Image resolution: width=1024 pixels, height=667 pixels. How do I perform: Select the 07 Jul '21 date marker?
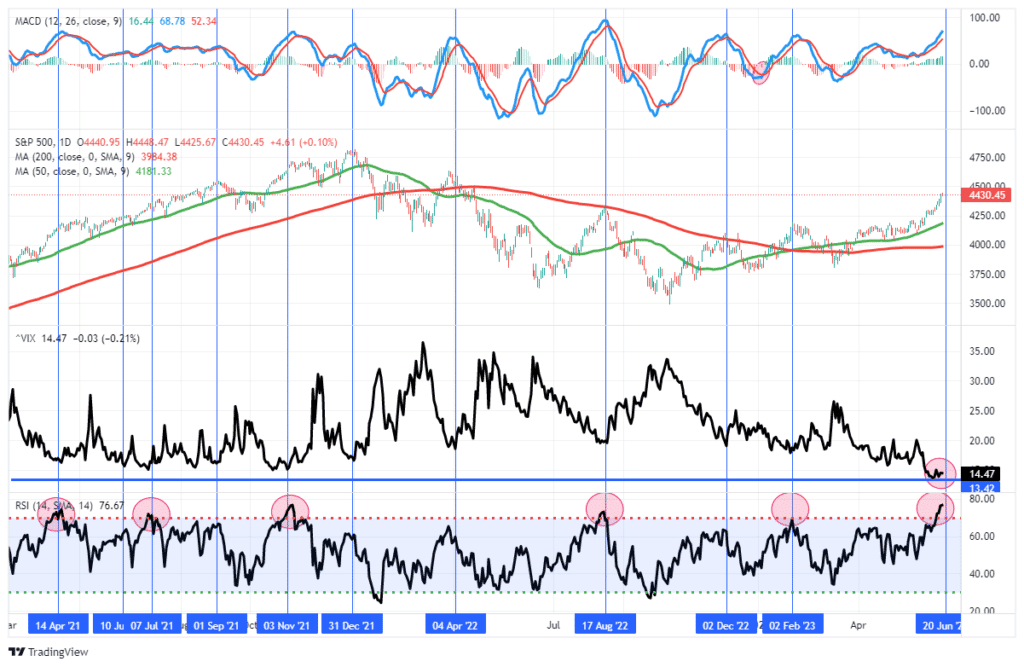click(x=152, y=625)
